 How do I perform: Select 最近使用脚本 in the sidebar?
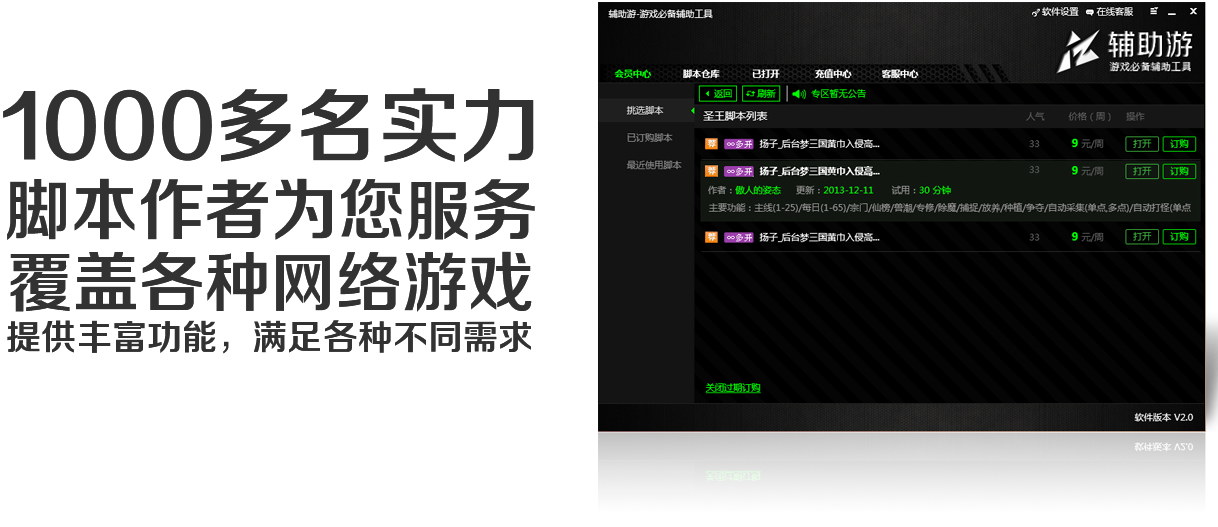point(654,165)
